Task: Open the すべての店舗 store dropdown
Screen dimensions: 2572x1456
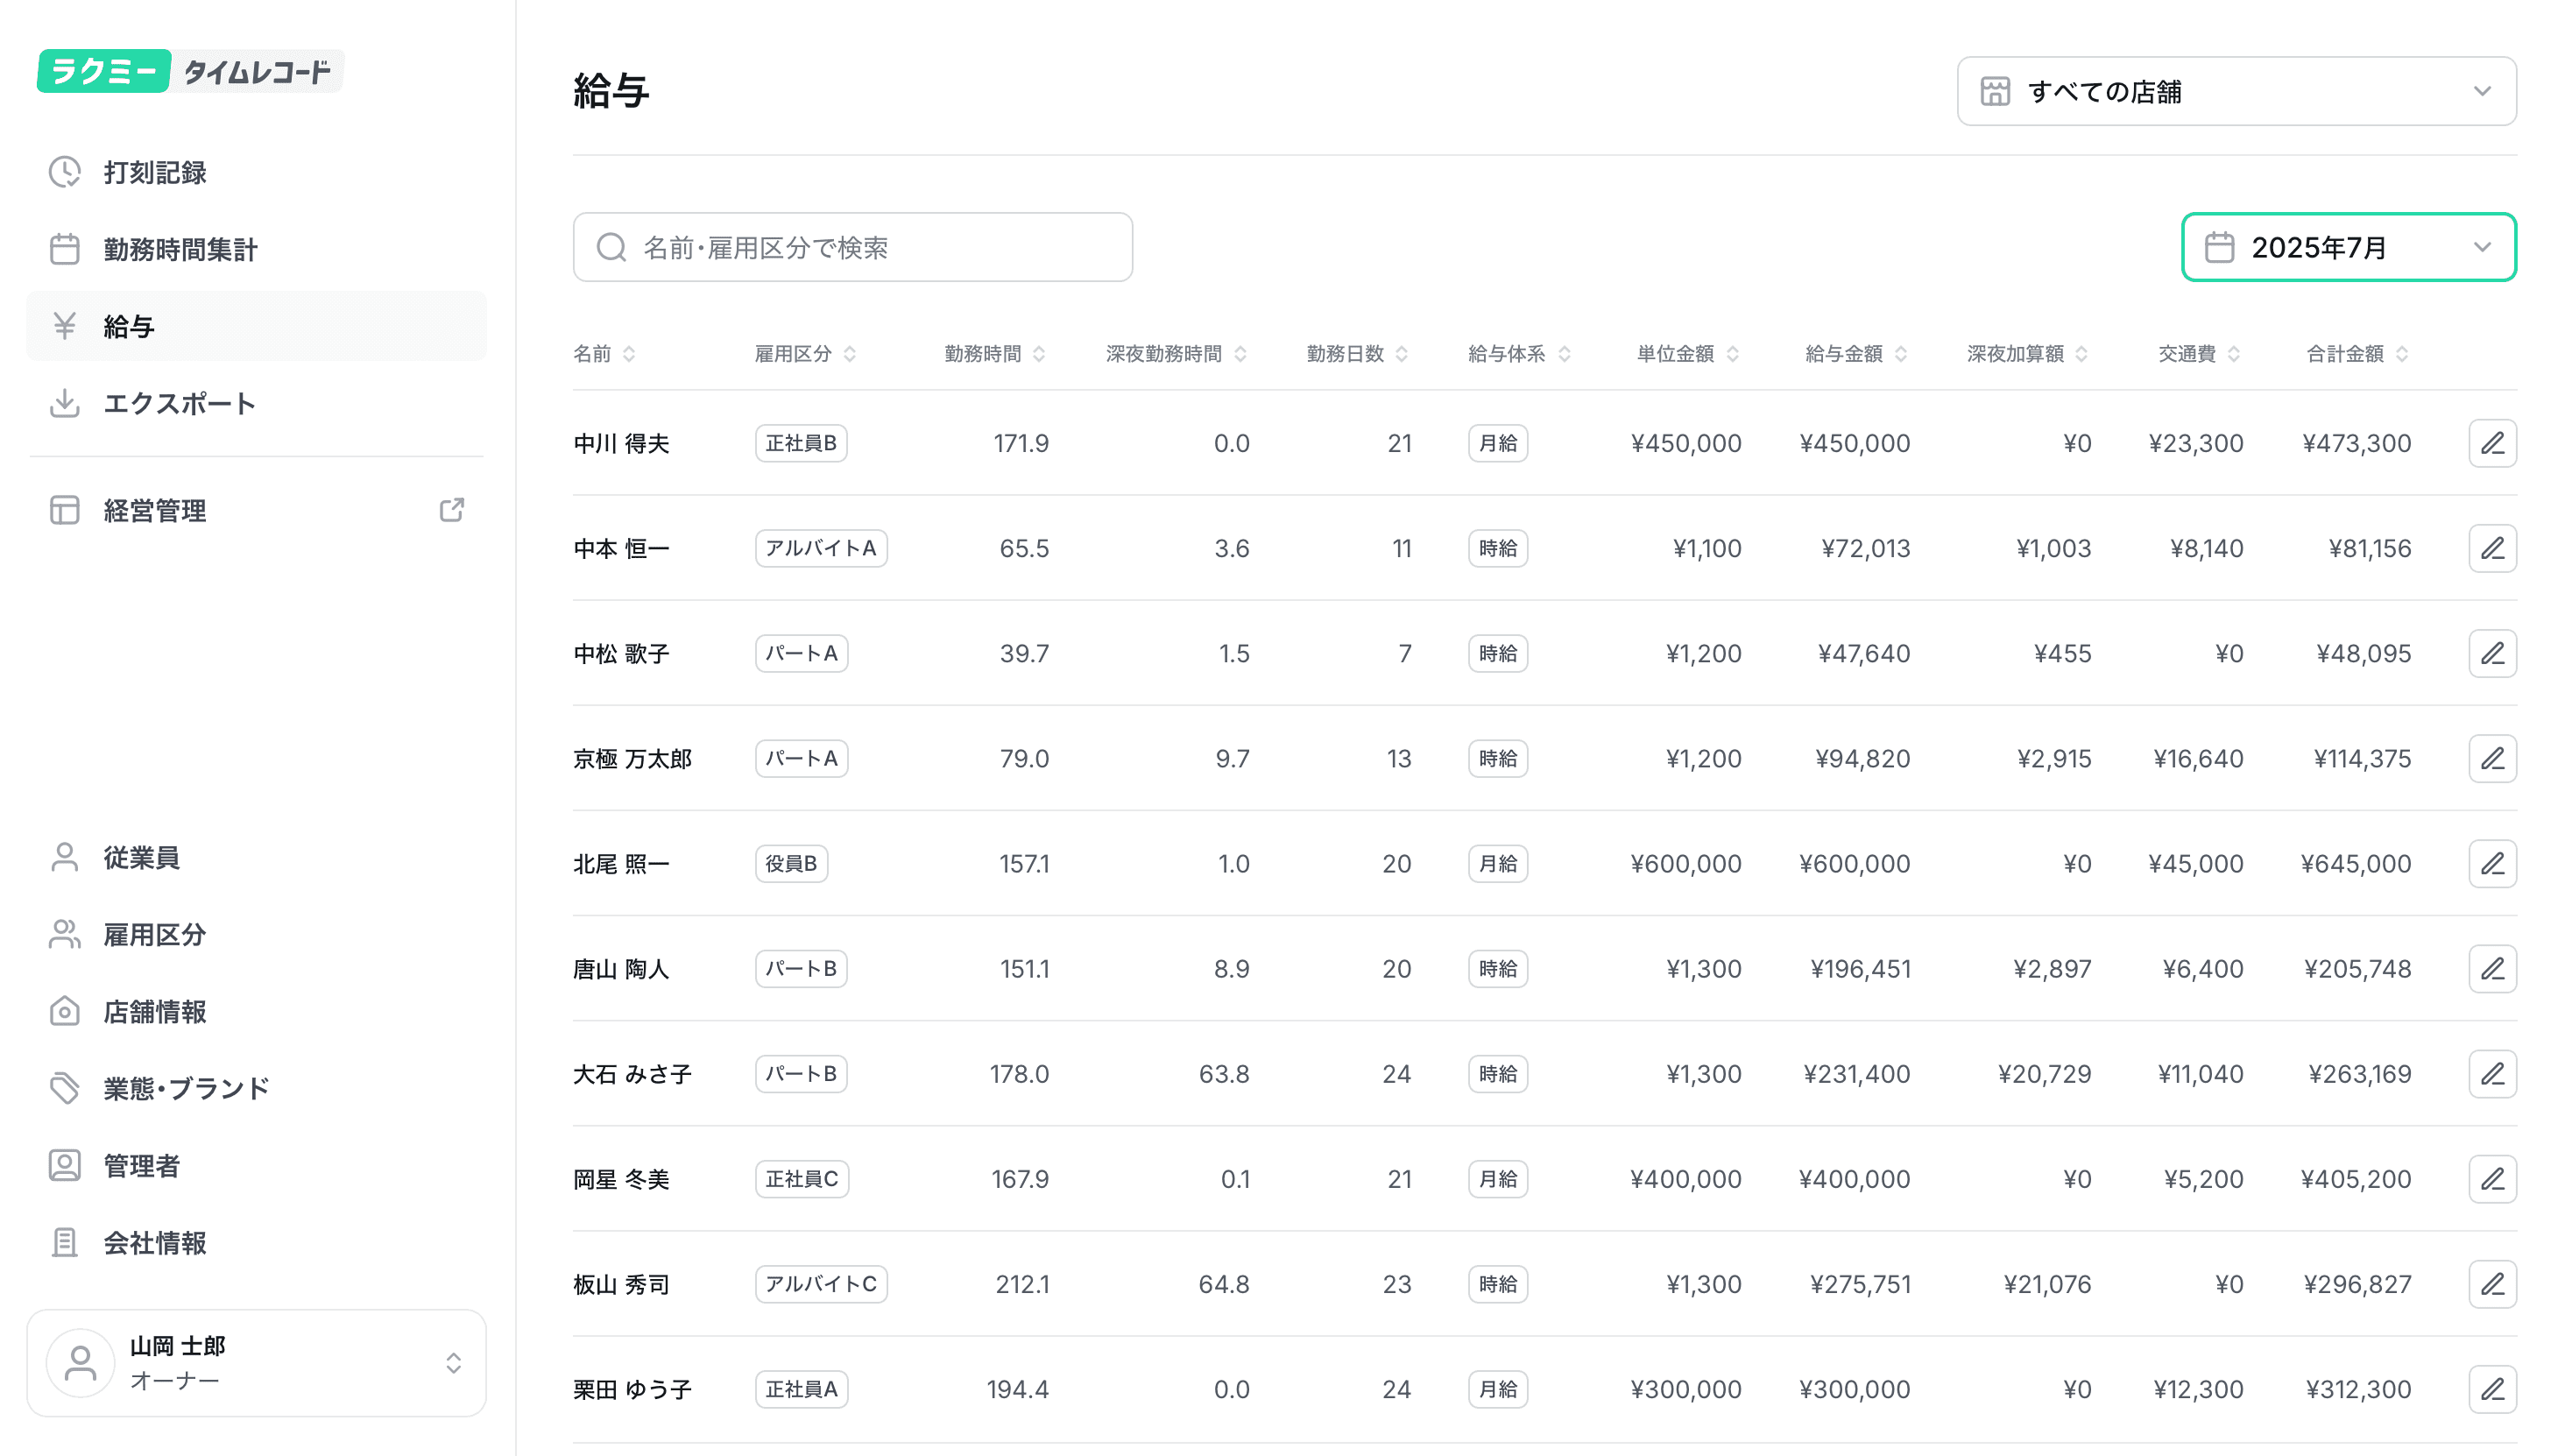Action: [x=2236, y=91]
